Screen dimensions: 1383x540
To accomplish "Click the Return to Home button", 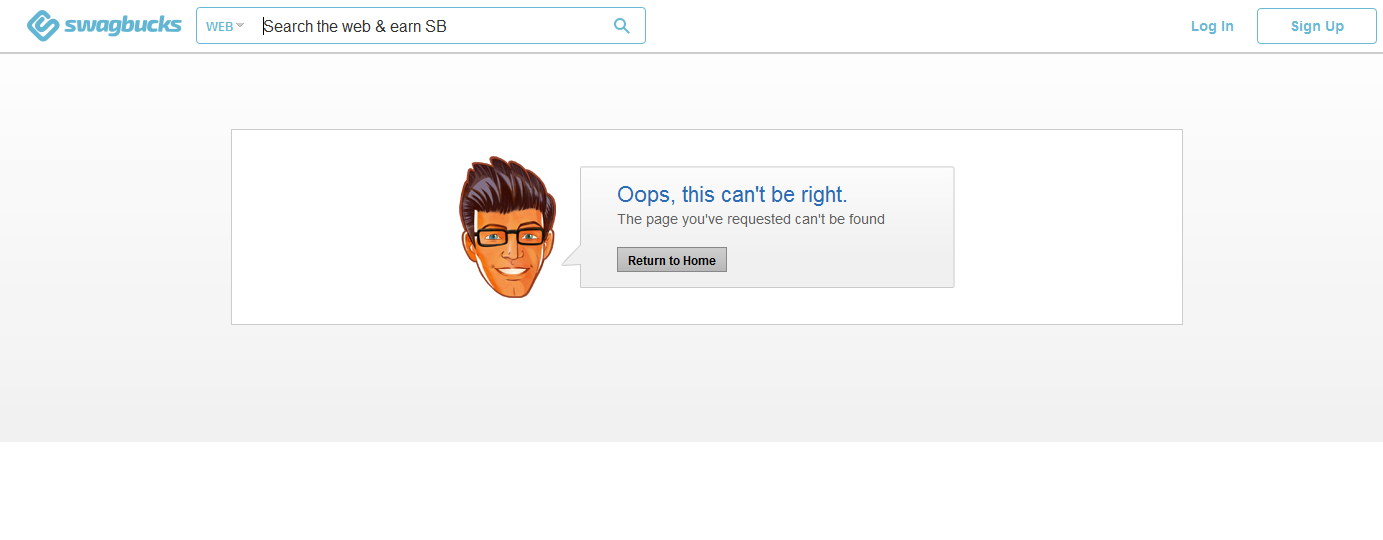I will 672,260.
